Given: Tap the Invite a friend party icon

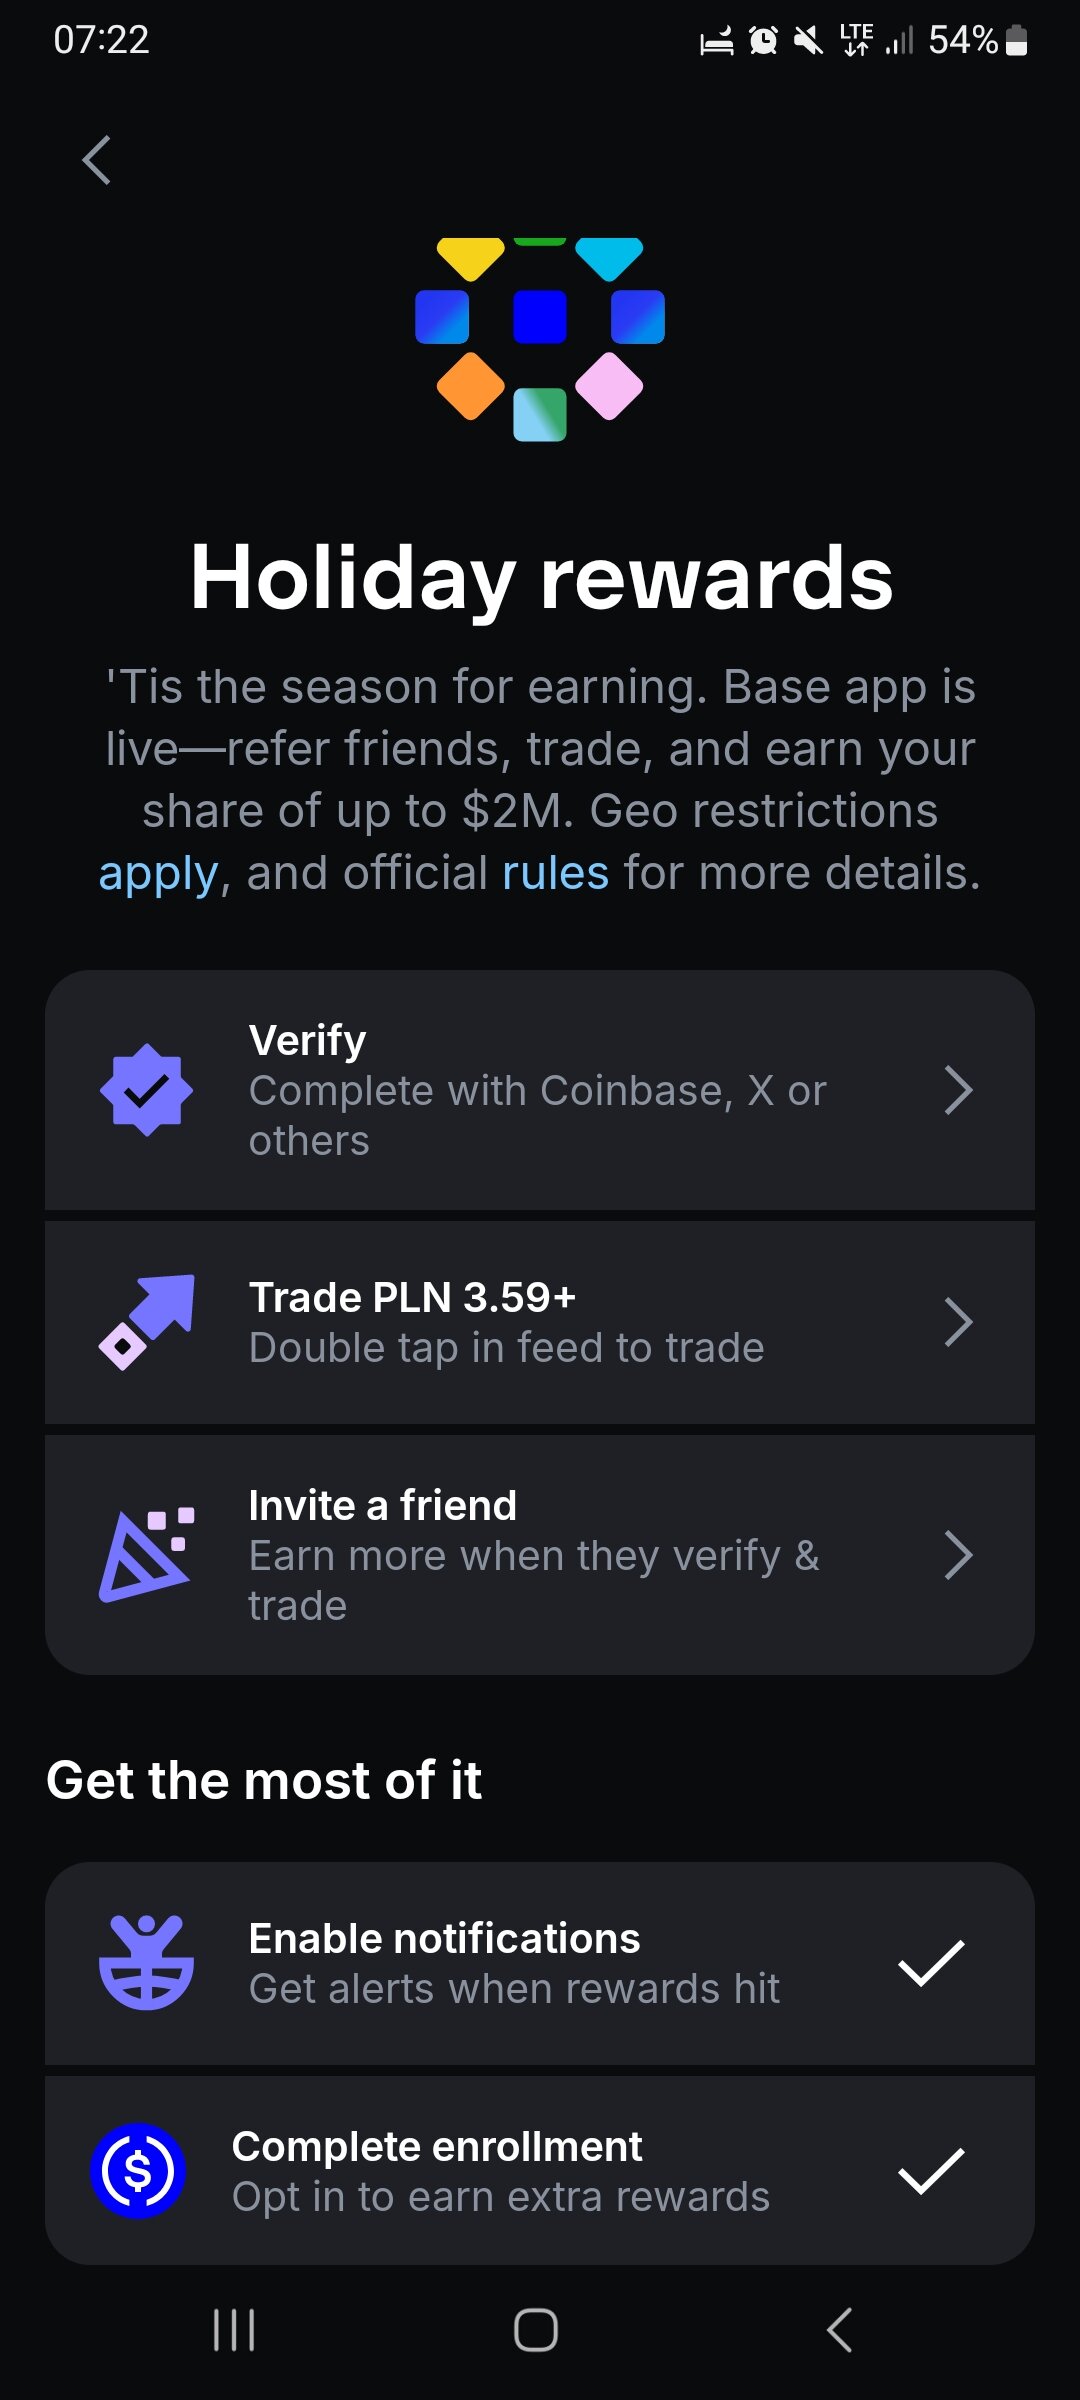Looking at the screenshot, I should pyautogui.click(x=146, y=1554).
